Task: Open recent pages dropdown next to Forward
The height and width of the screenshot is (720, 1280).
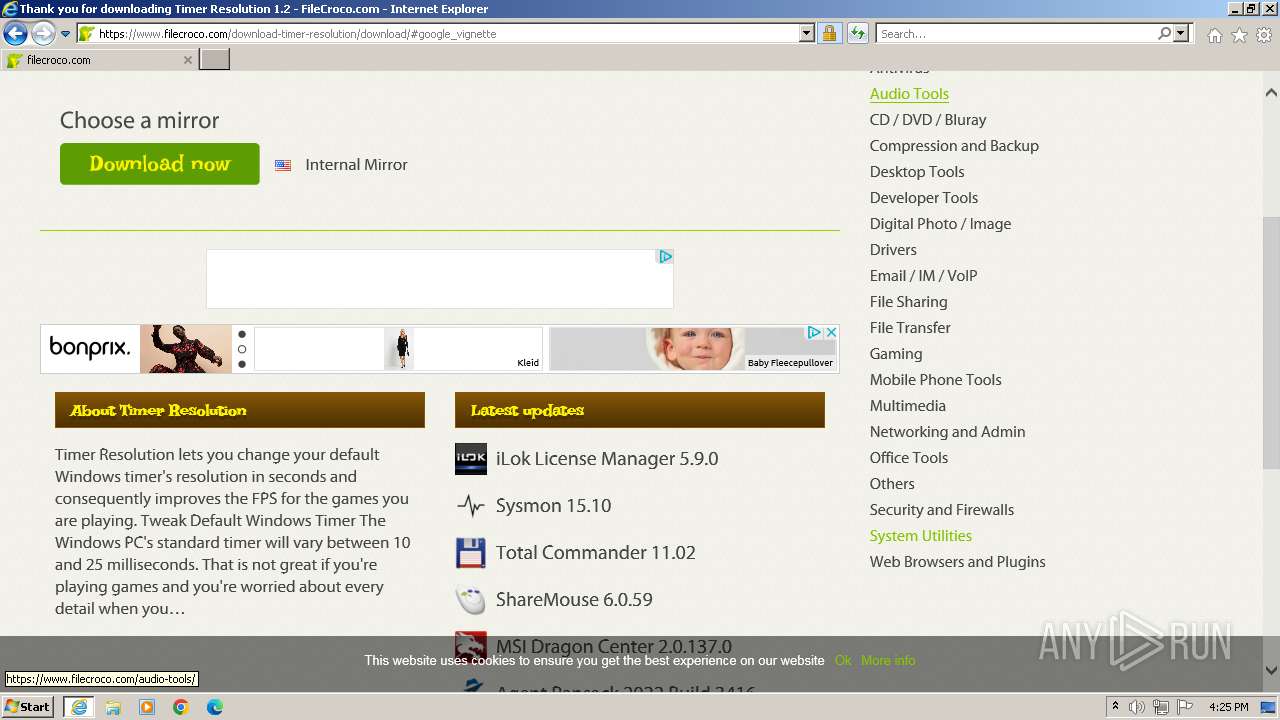Action: pos(65,34)
